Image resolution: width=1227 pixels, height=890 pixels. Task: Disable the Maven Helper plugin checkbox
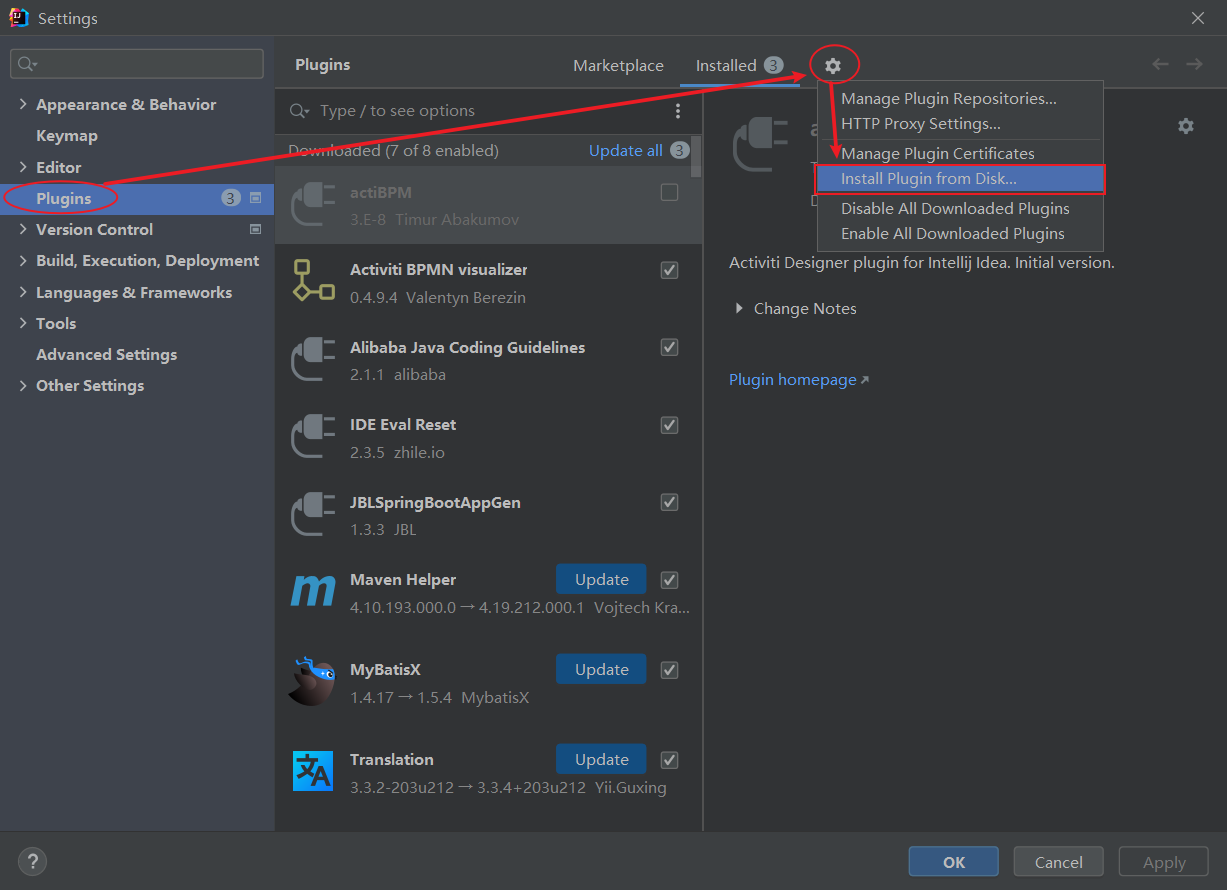coord(670,580)
